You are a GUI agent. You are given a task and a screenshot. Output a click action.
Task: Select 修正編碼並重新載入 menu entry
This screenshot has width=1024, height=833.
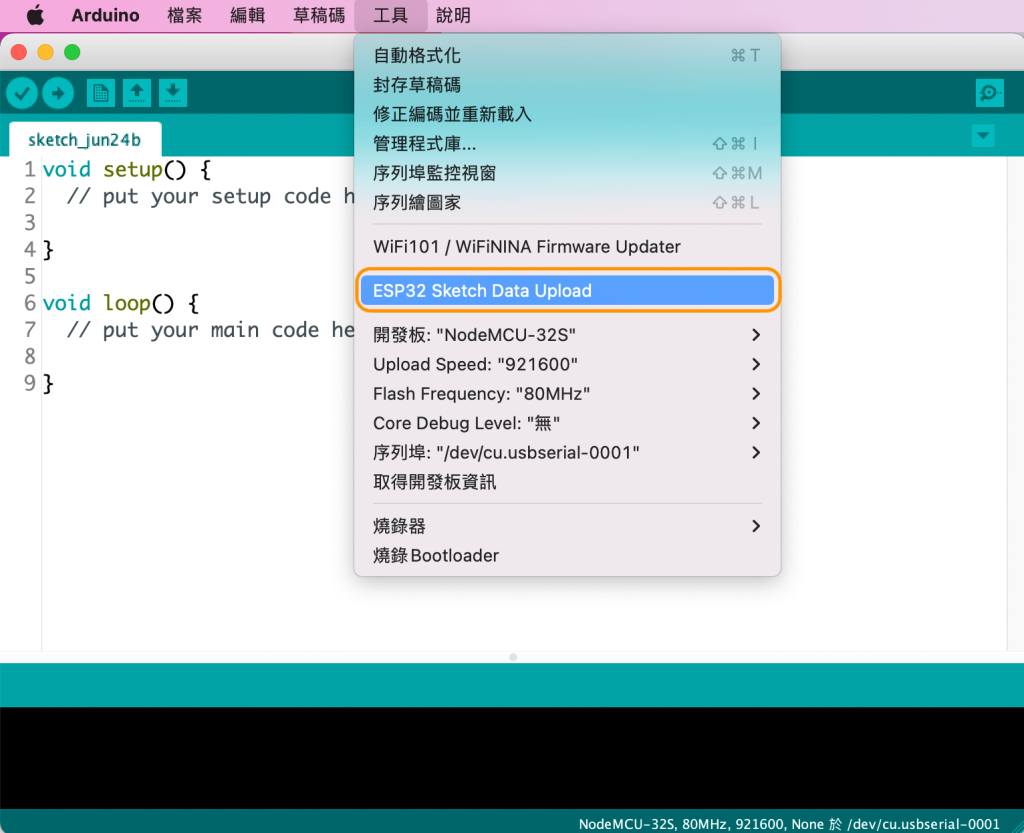567,114
